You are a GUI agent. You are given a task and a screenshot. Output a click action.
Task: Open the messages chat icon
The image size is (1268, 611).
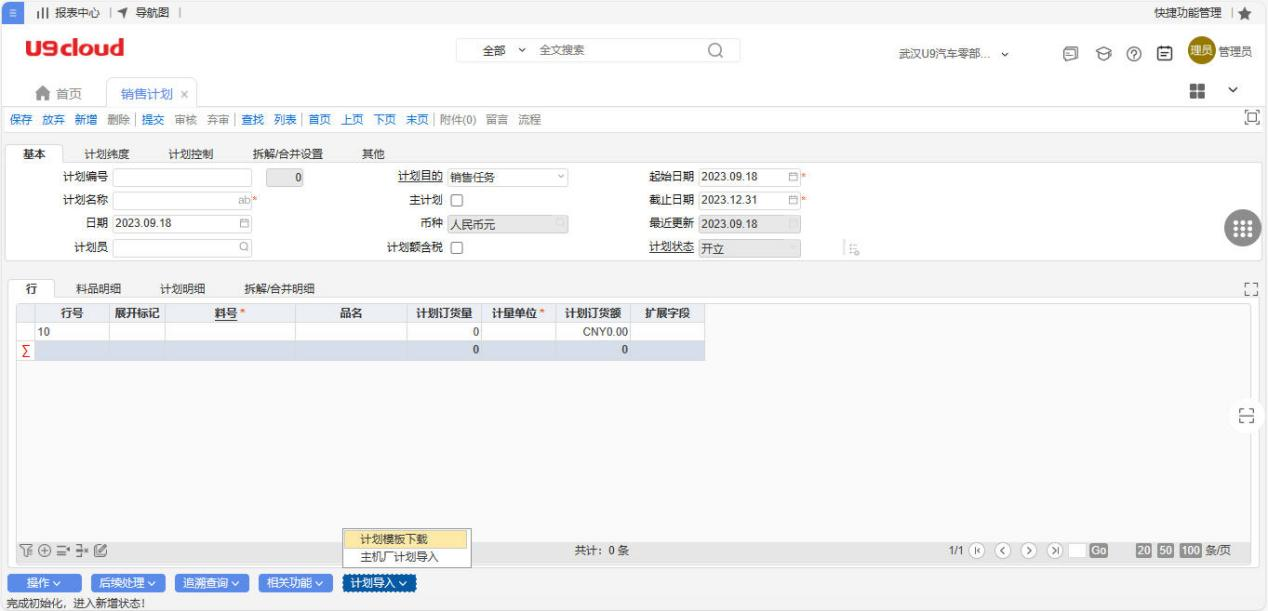point(1069,54)
